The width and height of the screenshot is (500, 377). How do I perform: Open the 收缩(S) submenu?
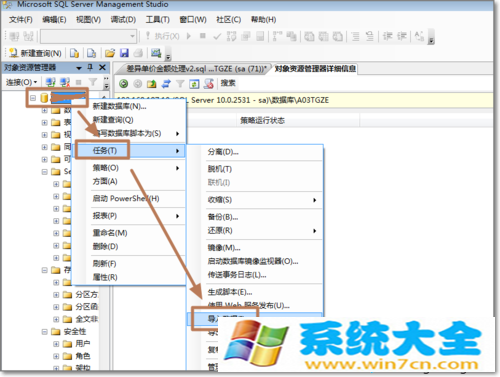click(x=255, y=200)
